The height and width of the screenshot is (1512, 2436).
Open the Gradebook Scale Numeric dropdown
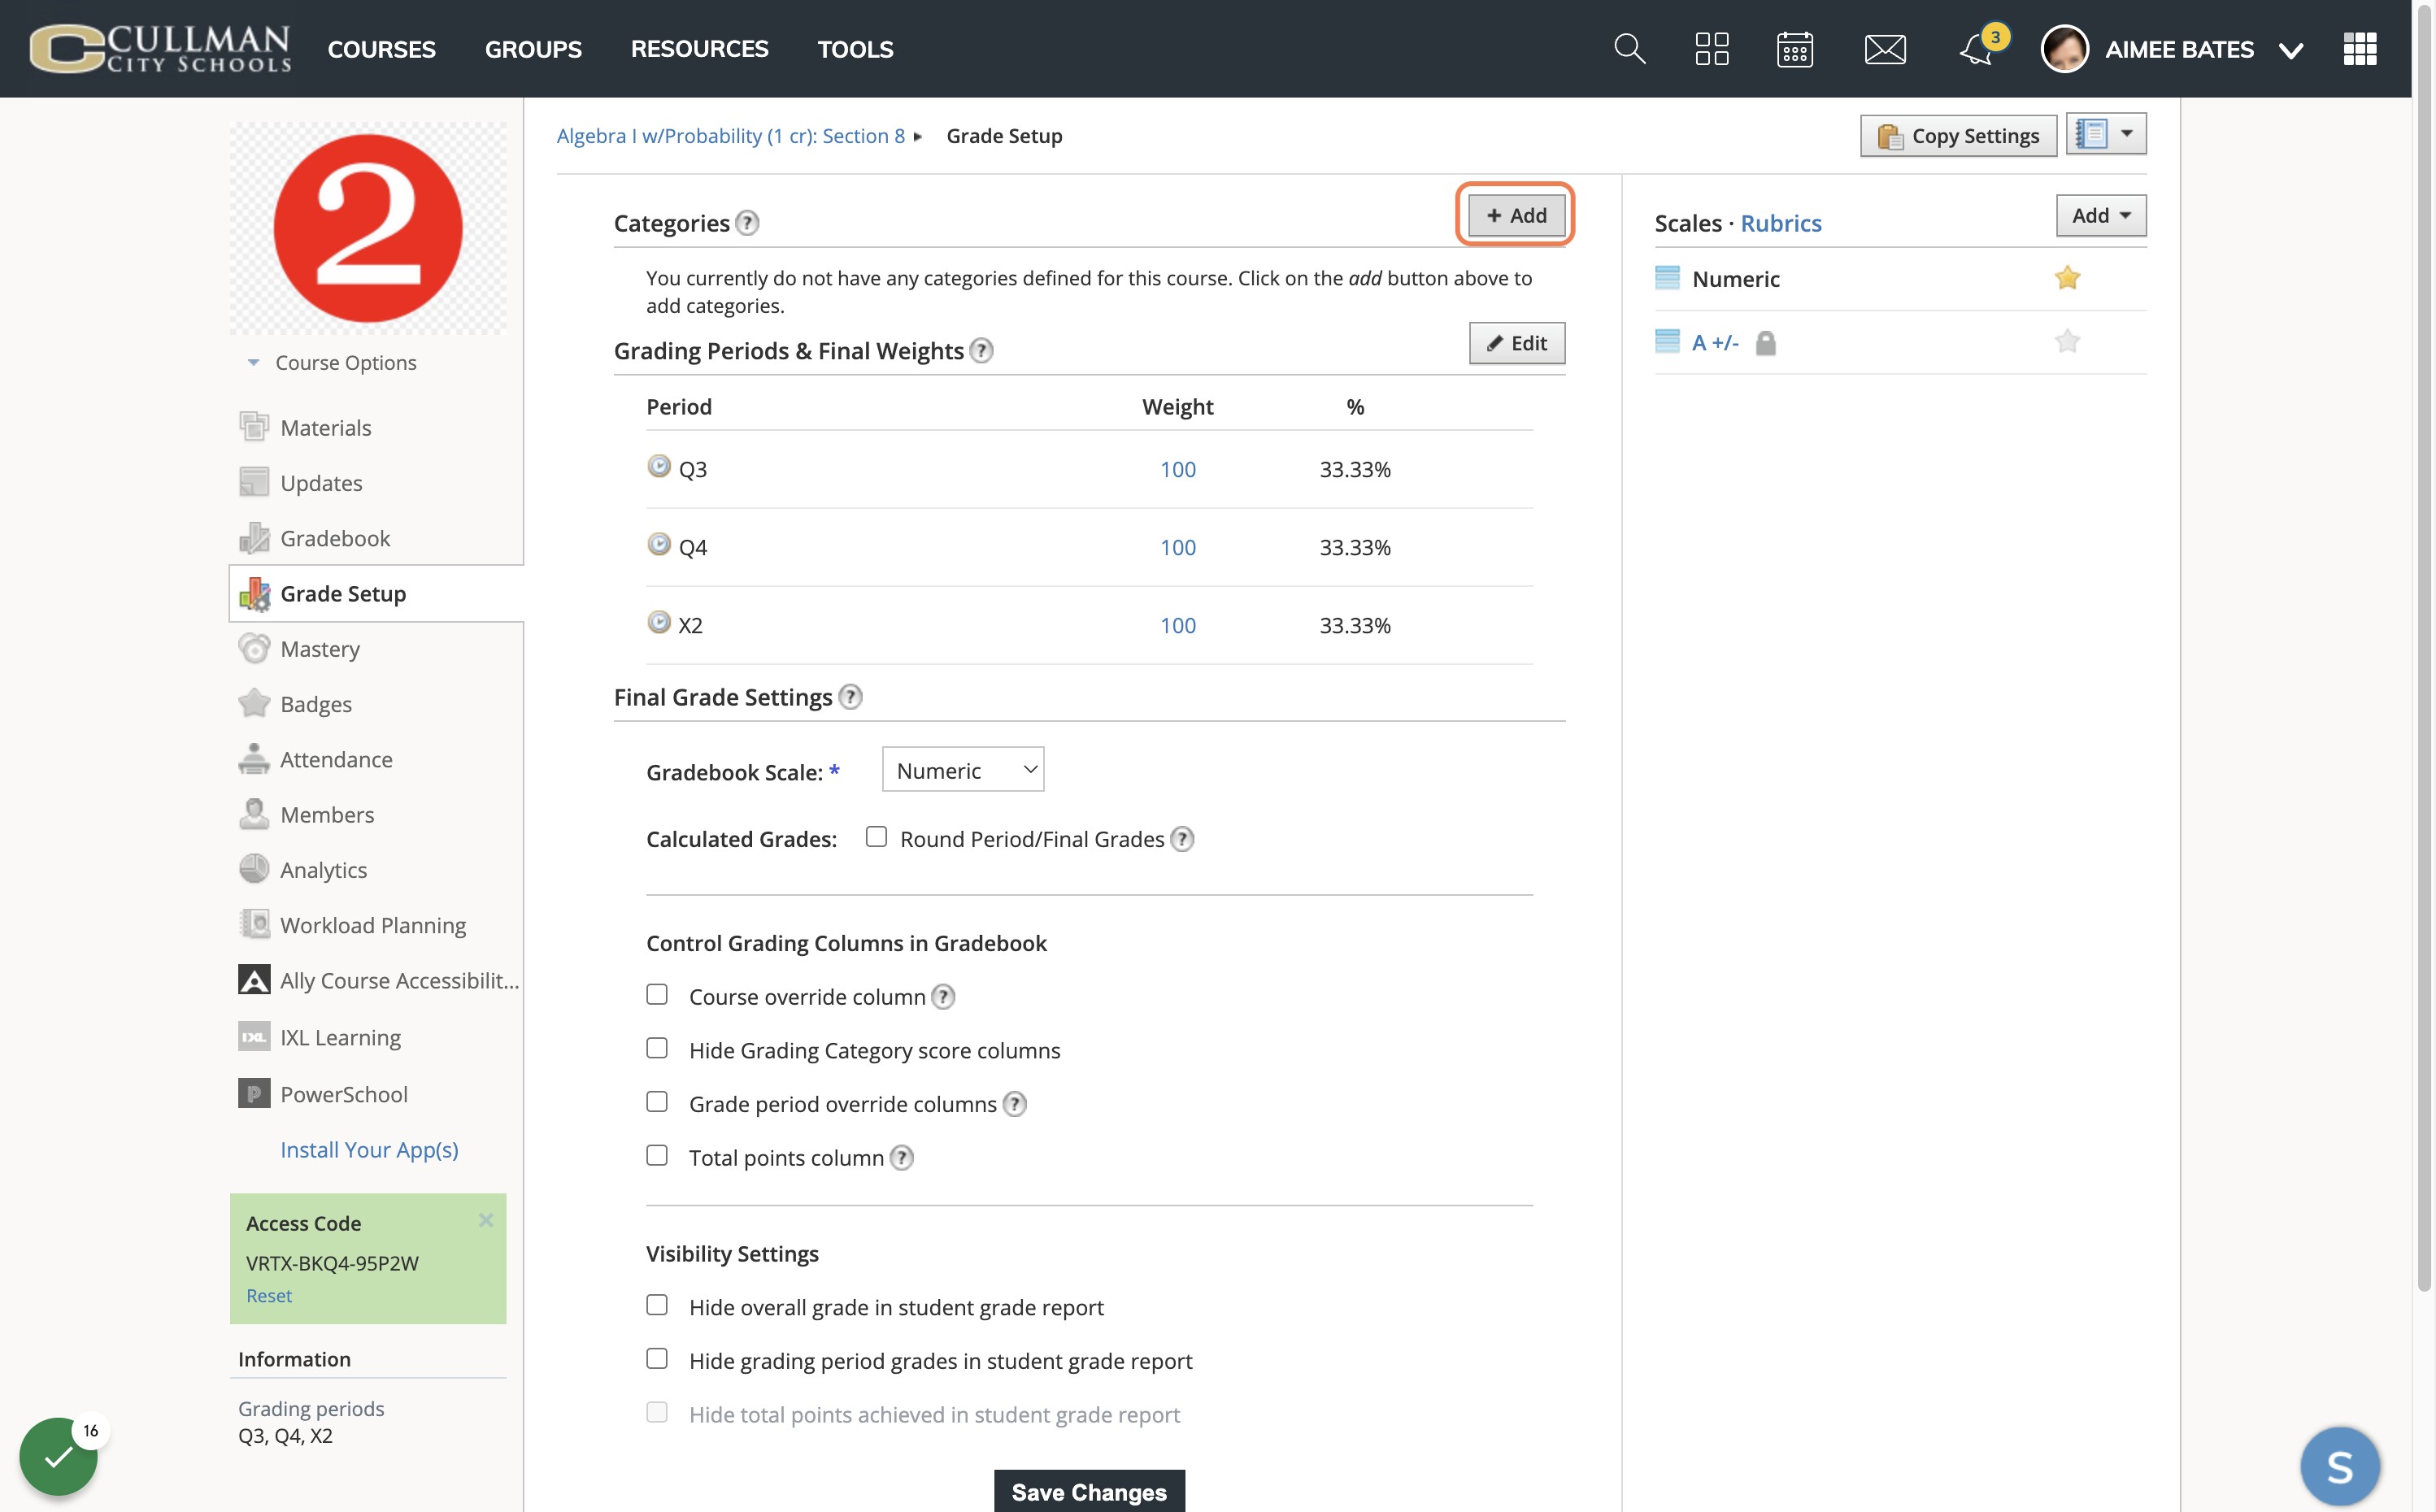coord(963,770)
